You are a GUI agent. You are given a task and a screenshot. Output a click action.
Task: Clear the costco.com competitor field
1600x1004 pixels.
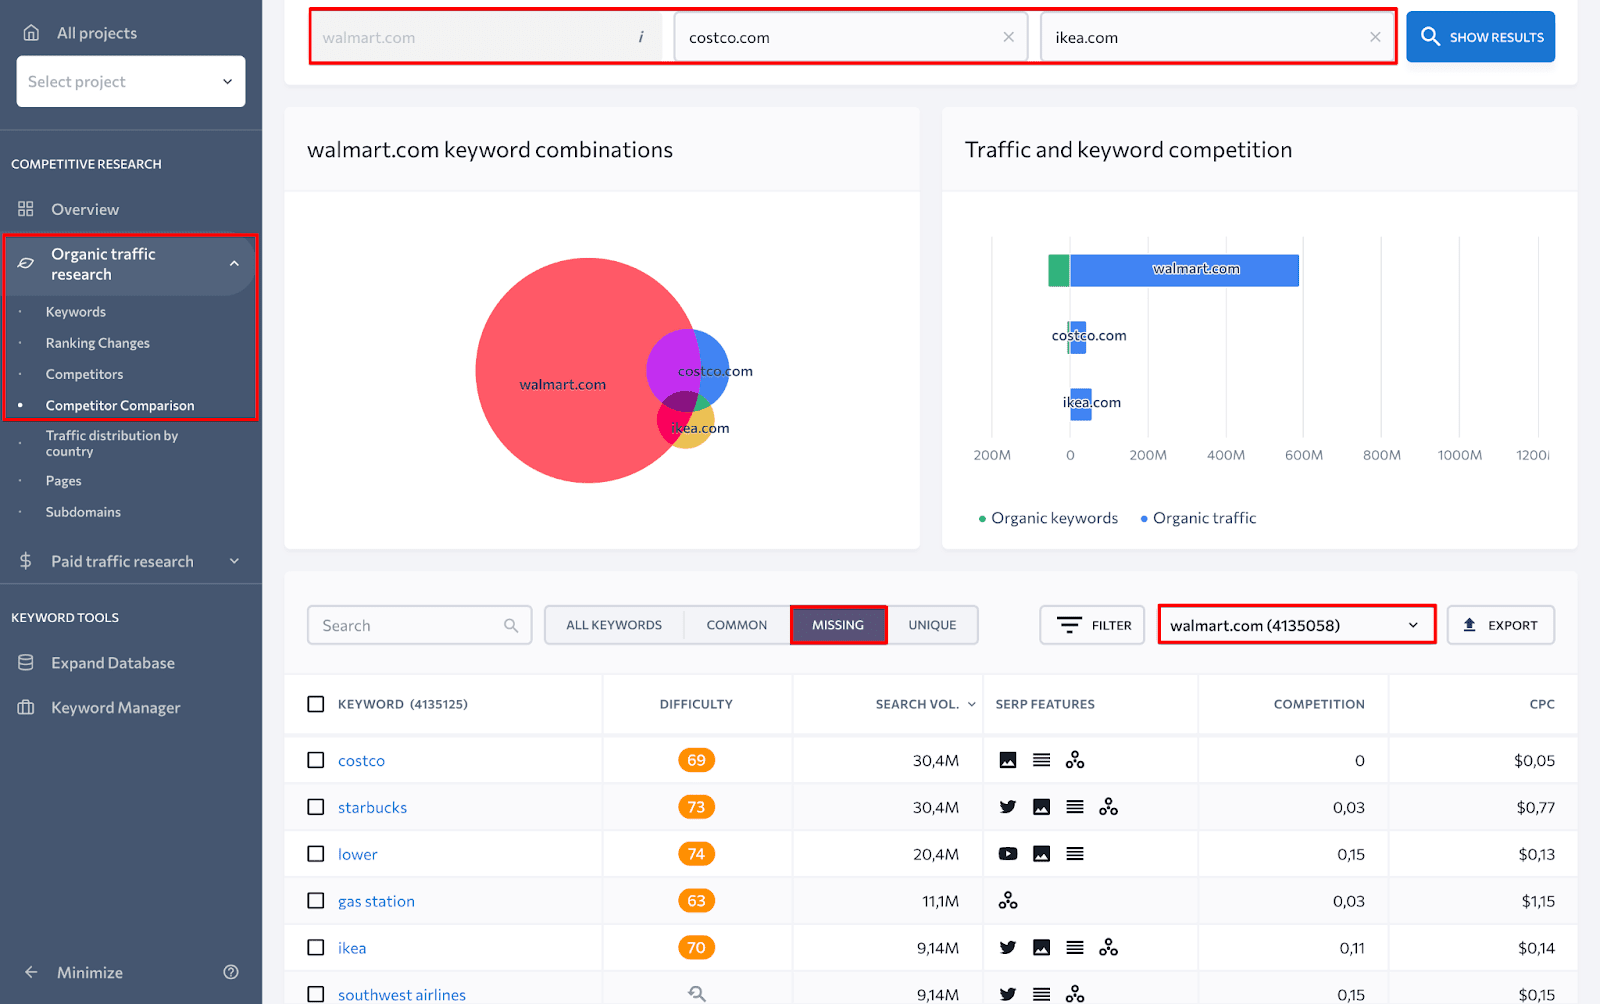(1008, 37)
